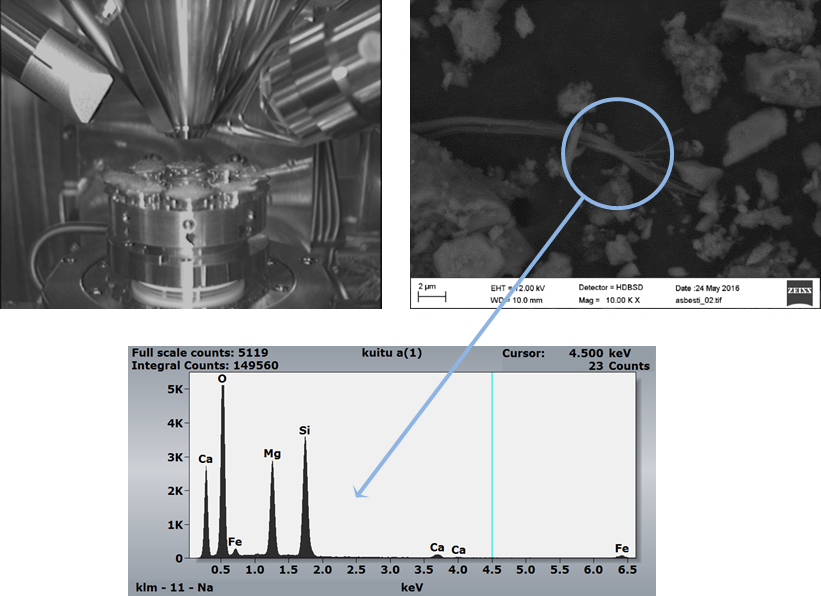This screenshot has height=596, width=821.
Task: Click the Ca label near 3.7 keV
Action: 437,547
